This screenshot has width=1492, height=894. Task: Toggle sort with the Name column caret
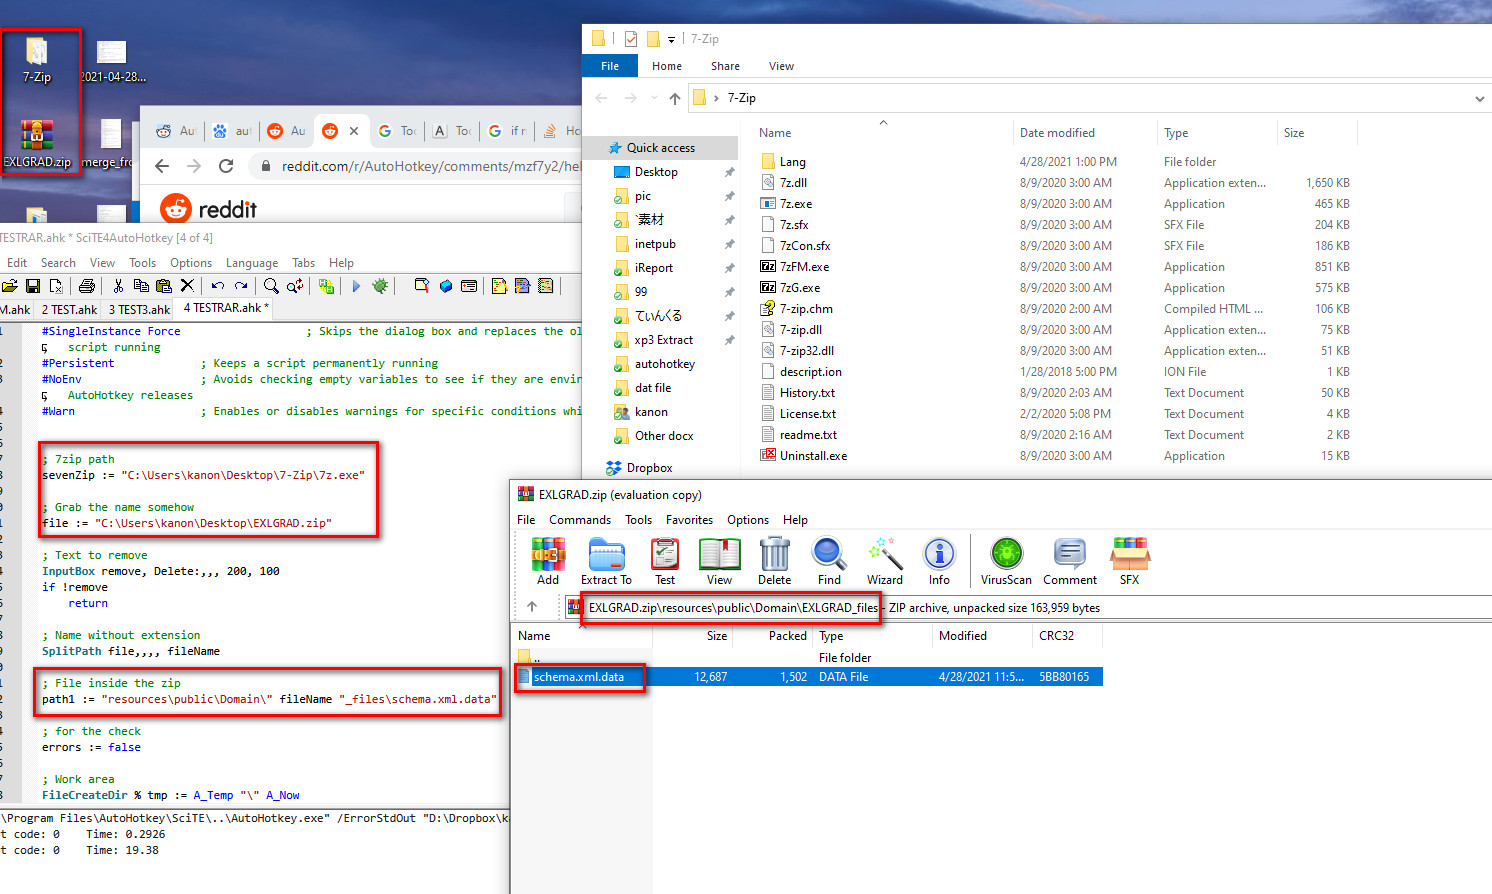click(882, 122)
